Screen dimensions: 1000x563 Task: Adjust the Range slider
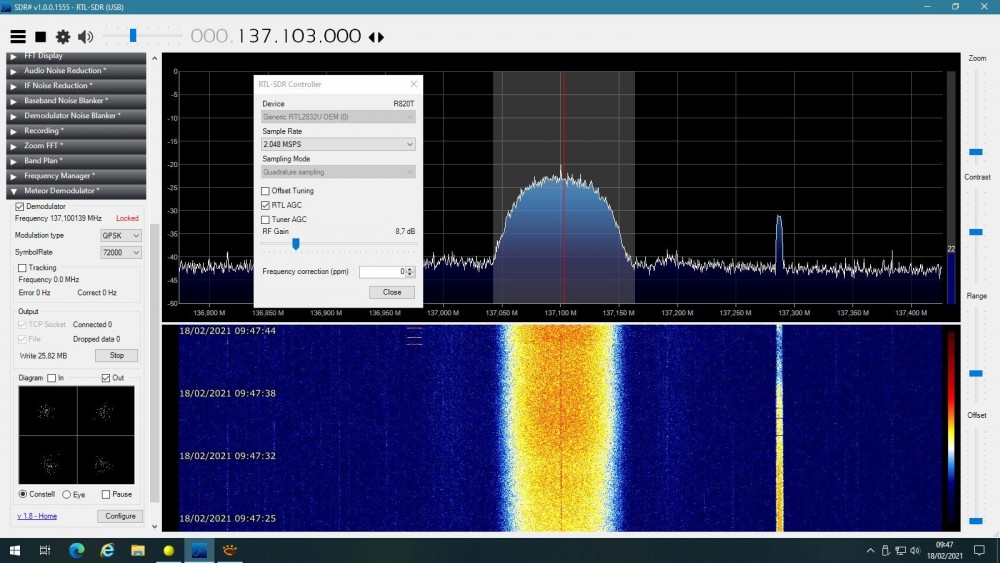pyautogui.click(x=976, y=374)
